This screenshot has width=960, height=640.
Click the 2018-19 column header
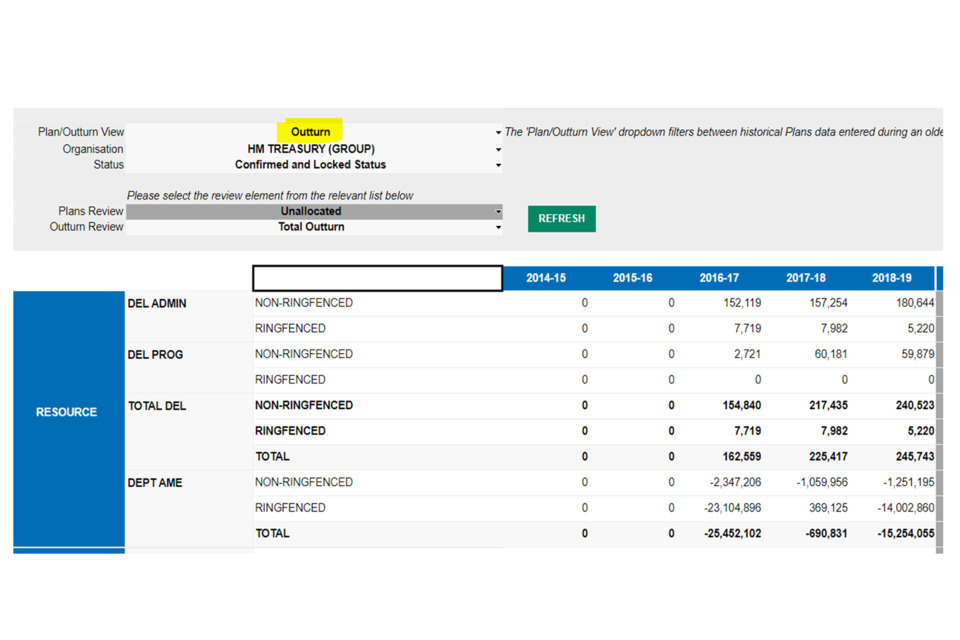892,278
